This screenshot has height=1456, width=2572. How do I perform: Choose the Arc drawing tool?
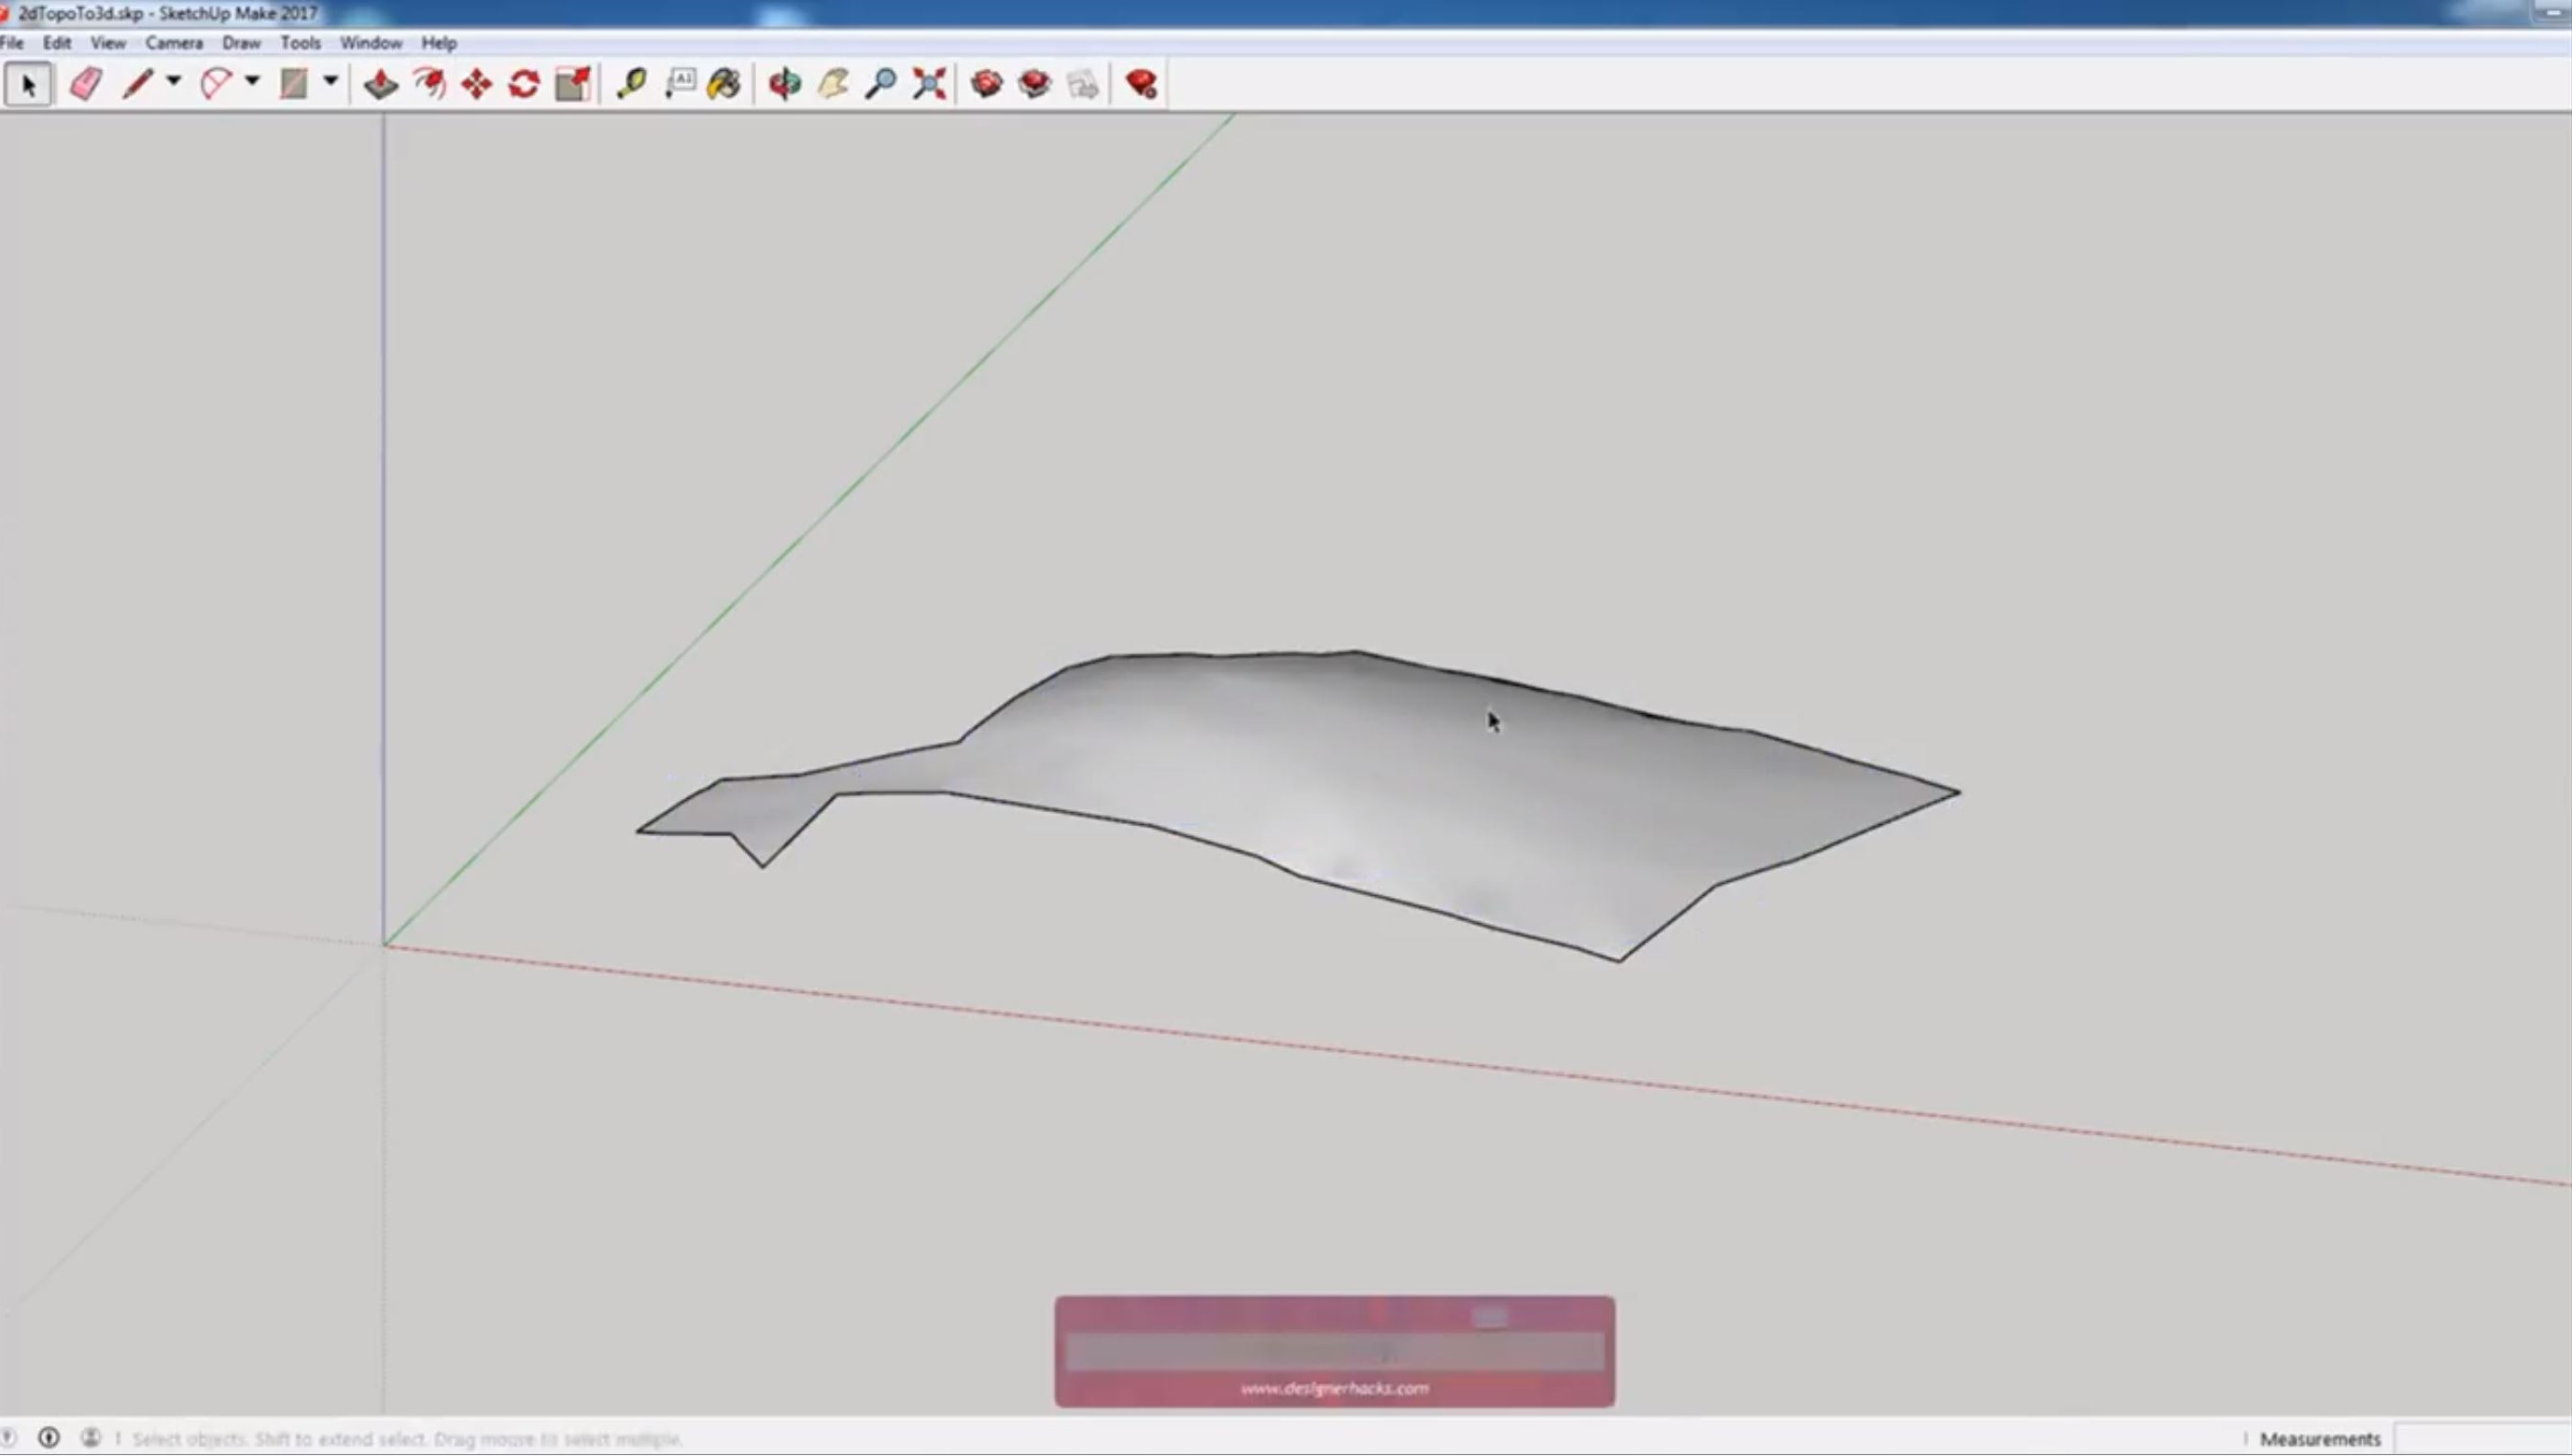(215, 84)
